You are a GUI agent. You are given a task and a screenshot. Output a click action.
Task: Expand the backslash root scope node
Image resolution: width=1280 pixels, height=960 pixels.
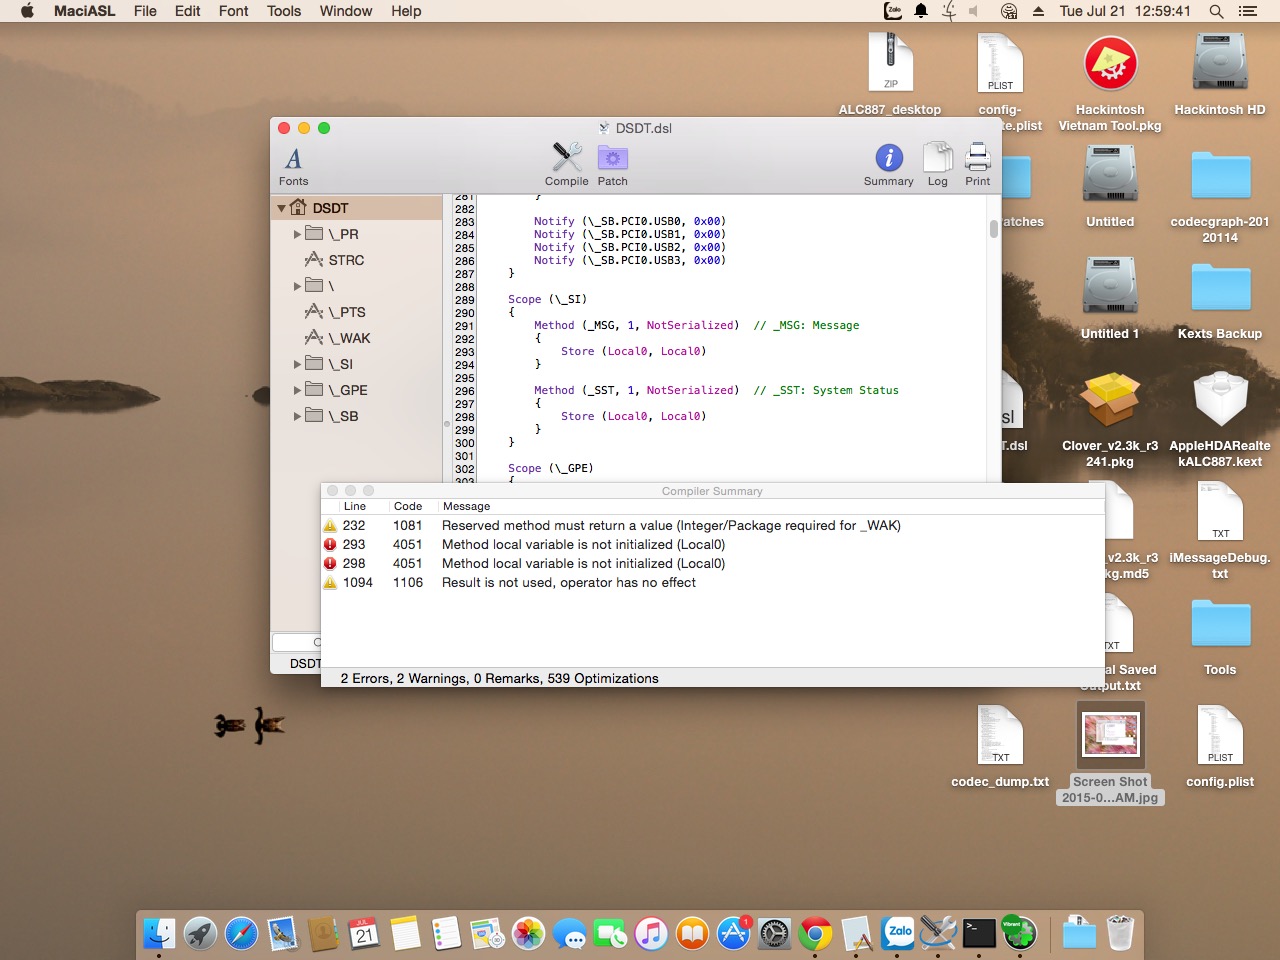coord(297,286)
